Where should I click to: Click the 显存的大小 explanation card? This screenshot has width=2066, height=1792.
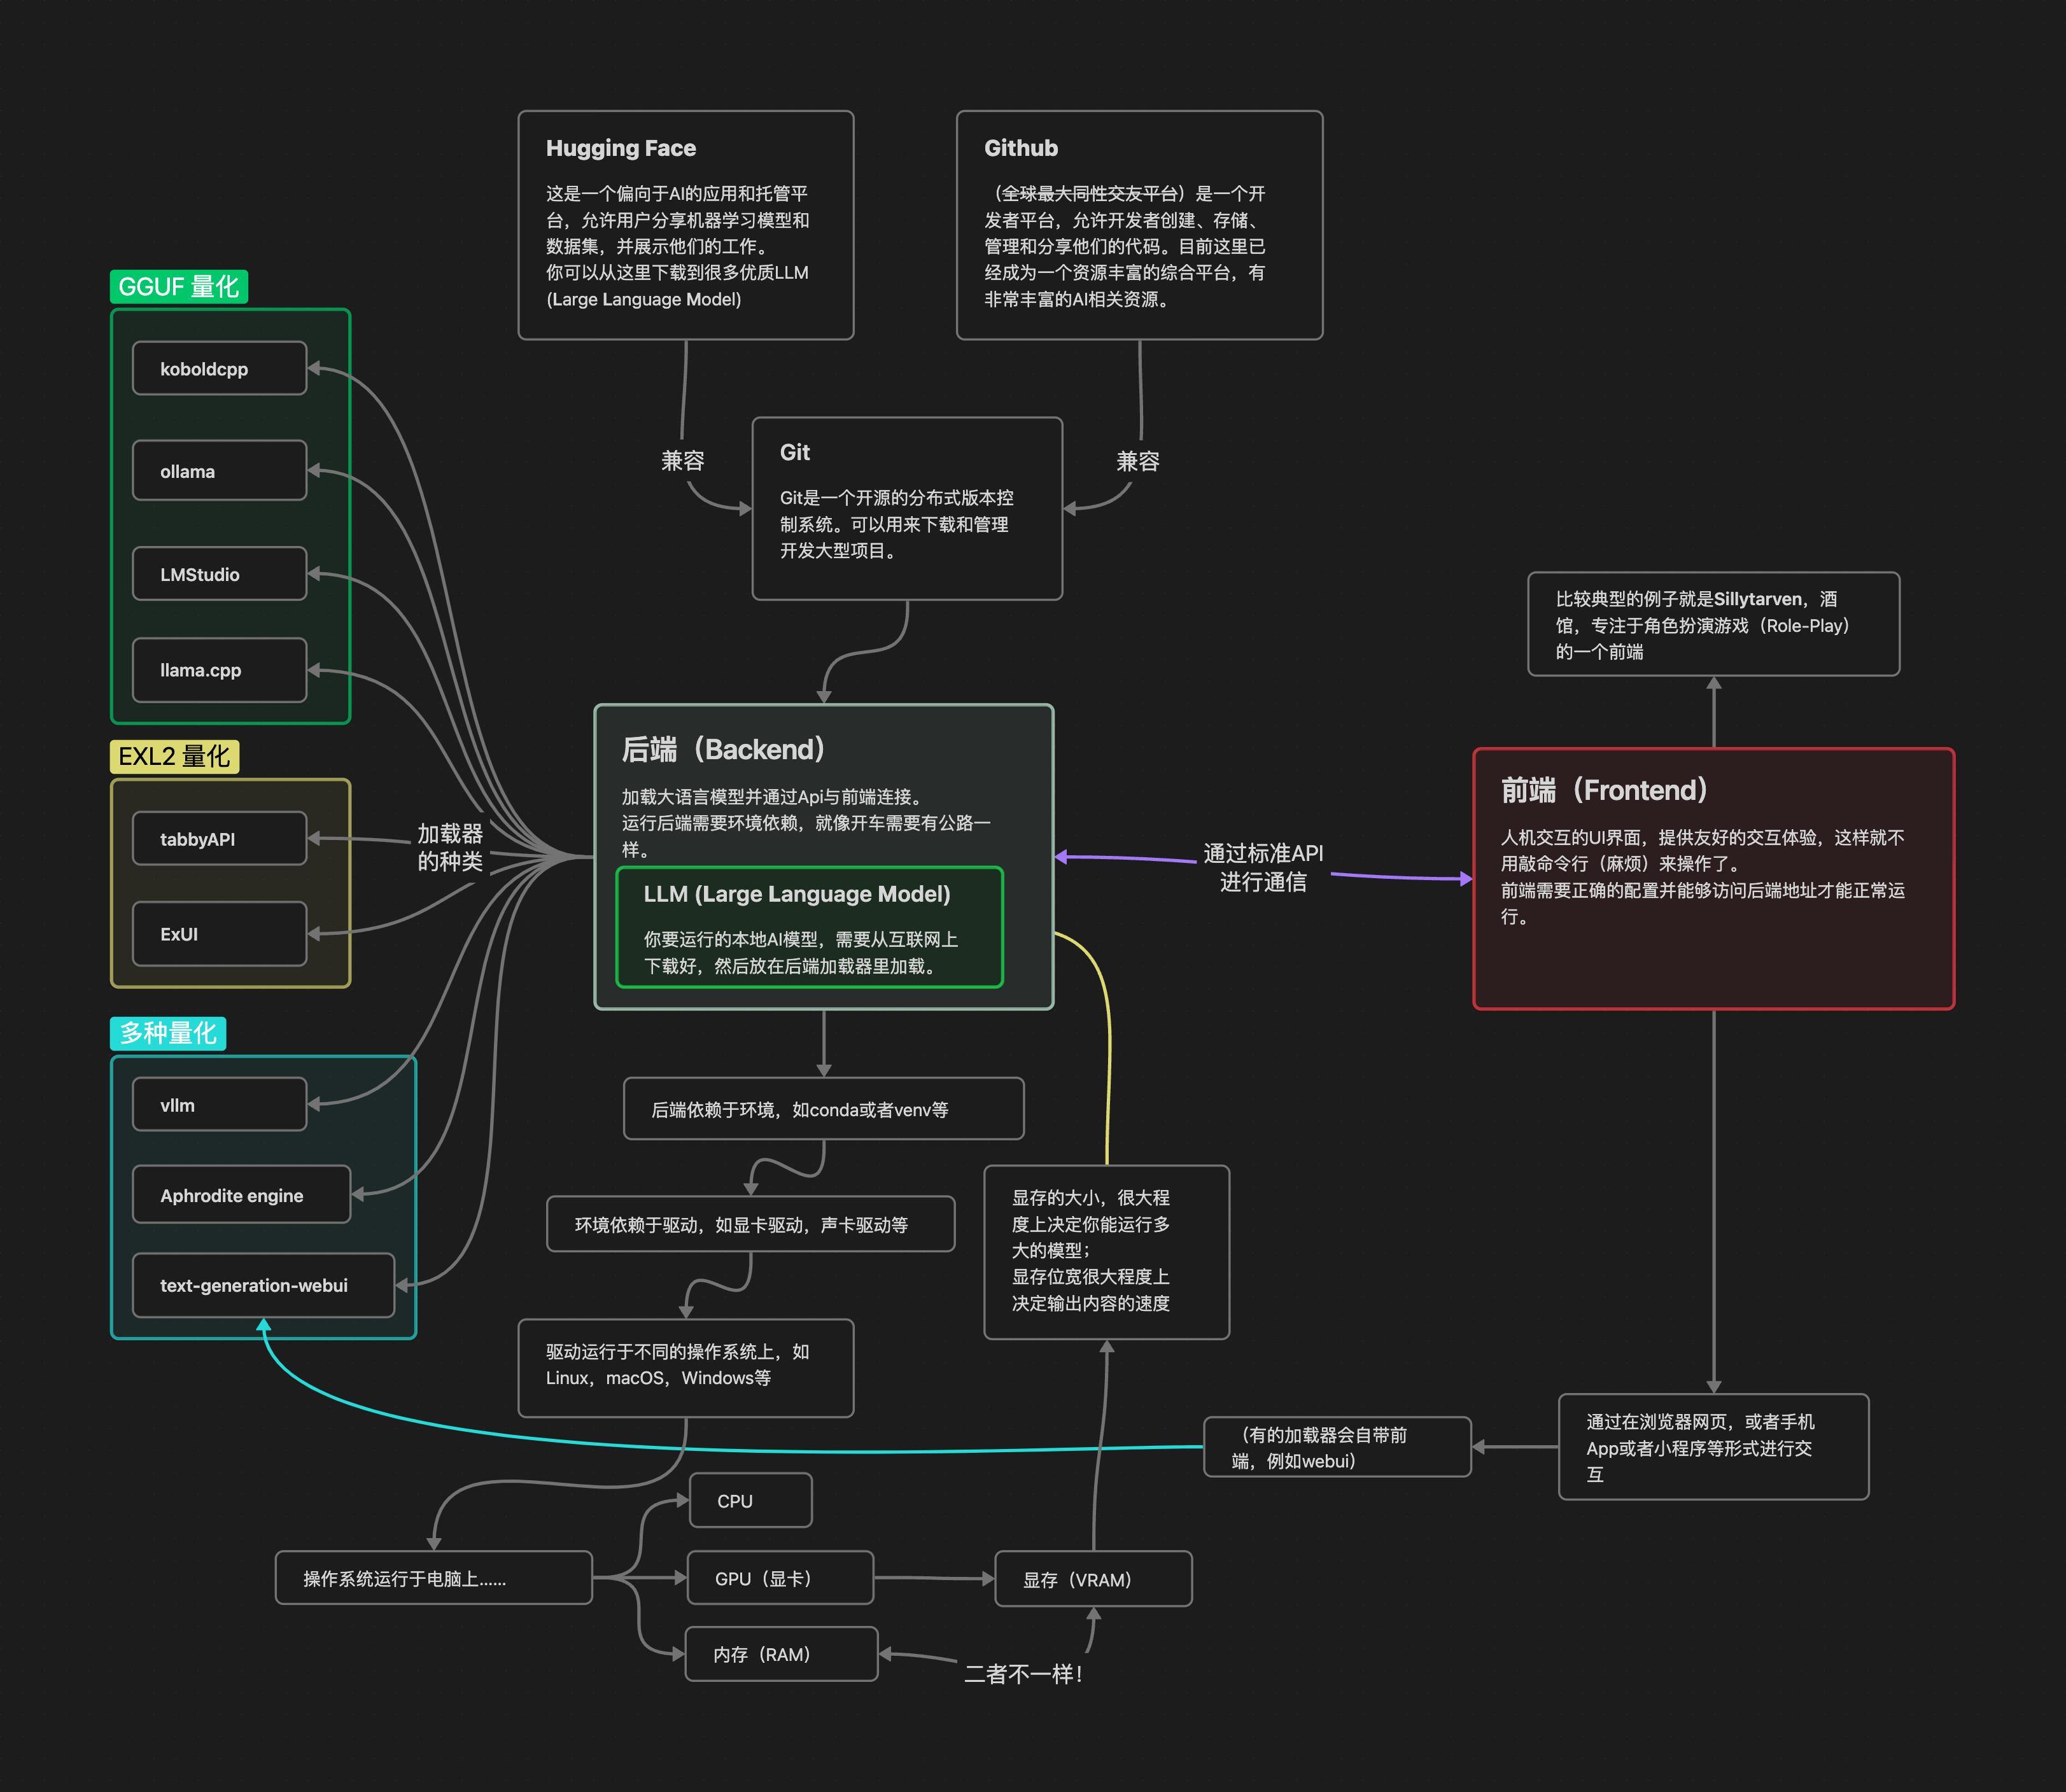pos(1107,1251)
